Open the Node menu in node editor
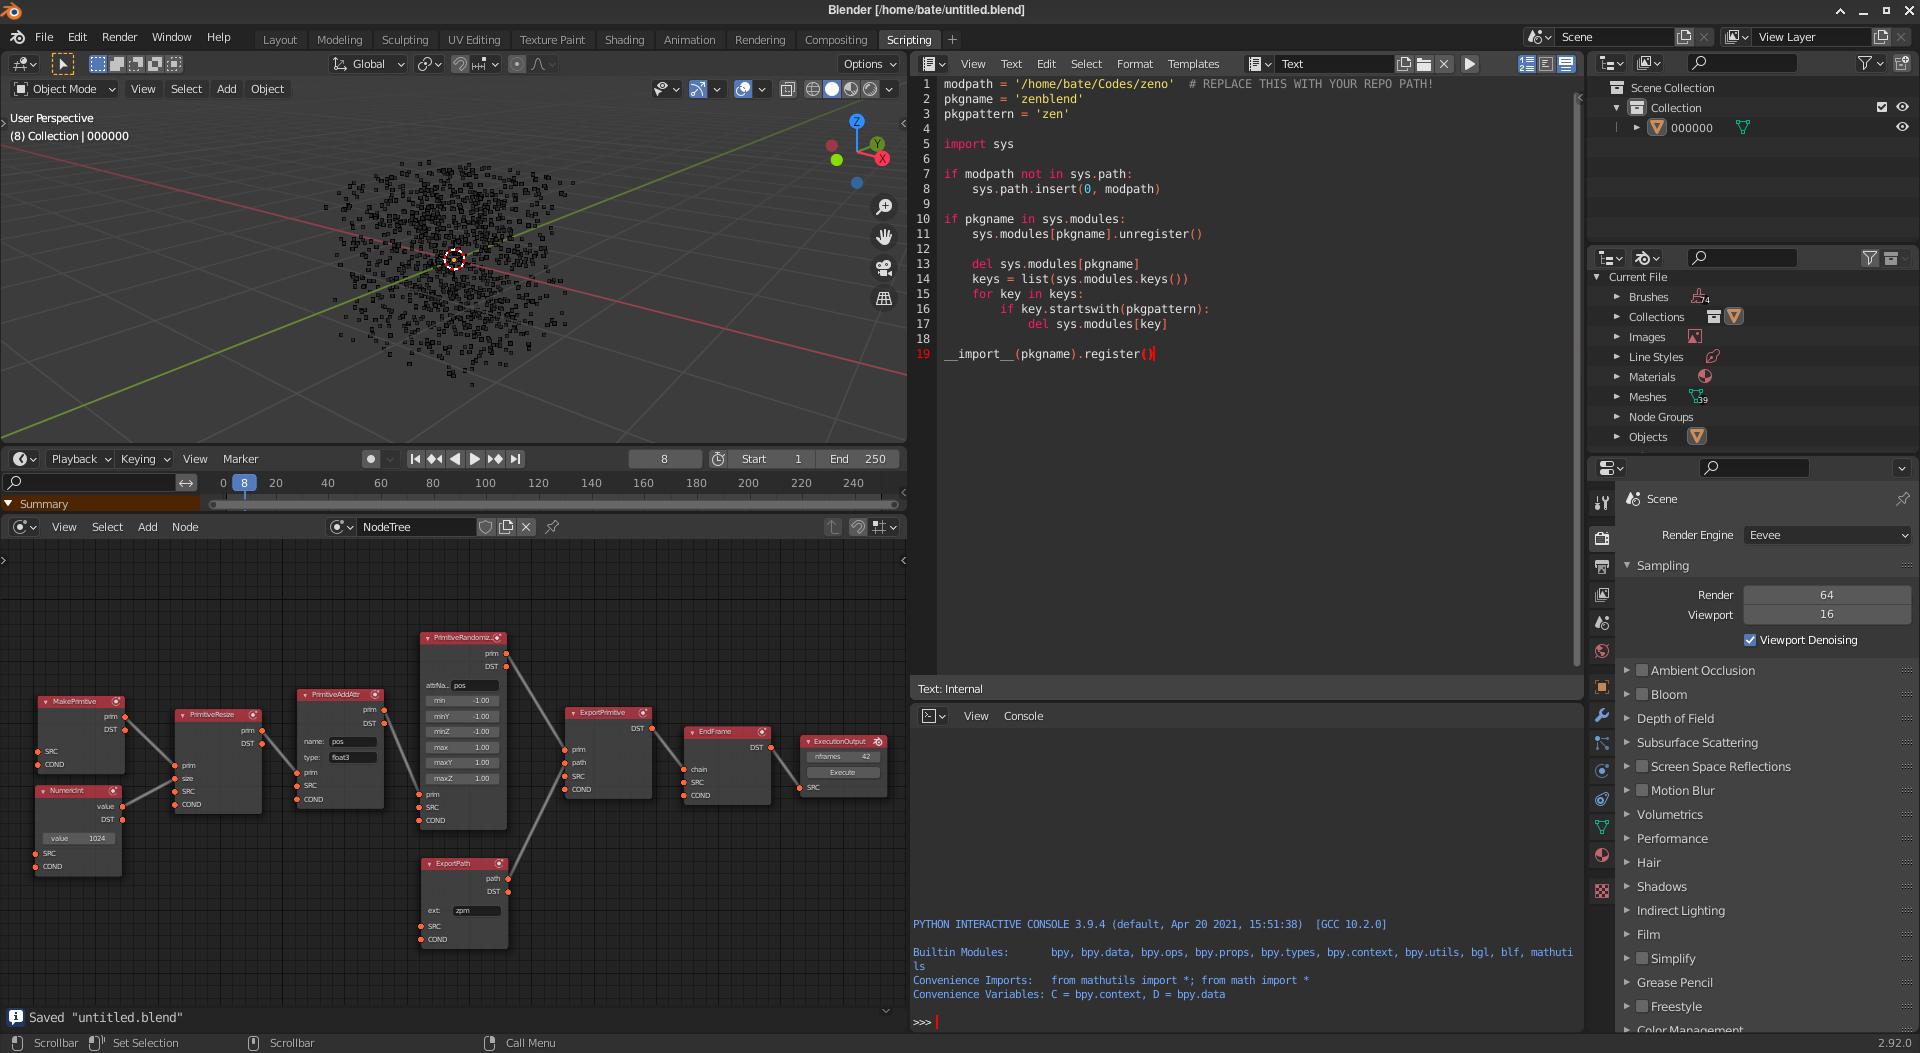The width and height of the screenshot is (1920, 1053). click(185, 527)
